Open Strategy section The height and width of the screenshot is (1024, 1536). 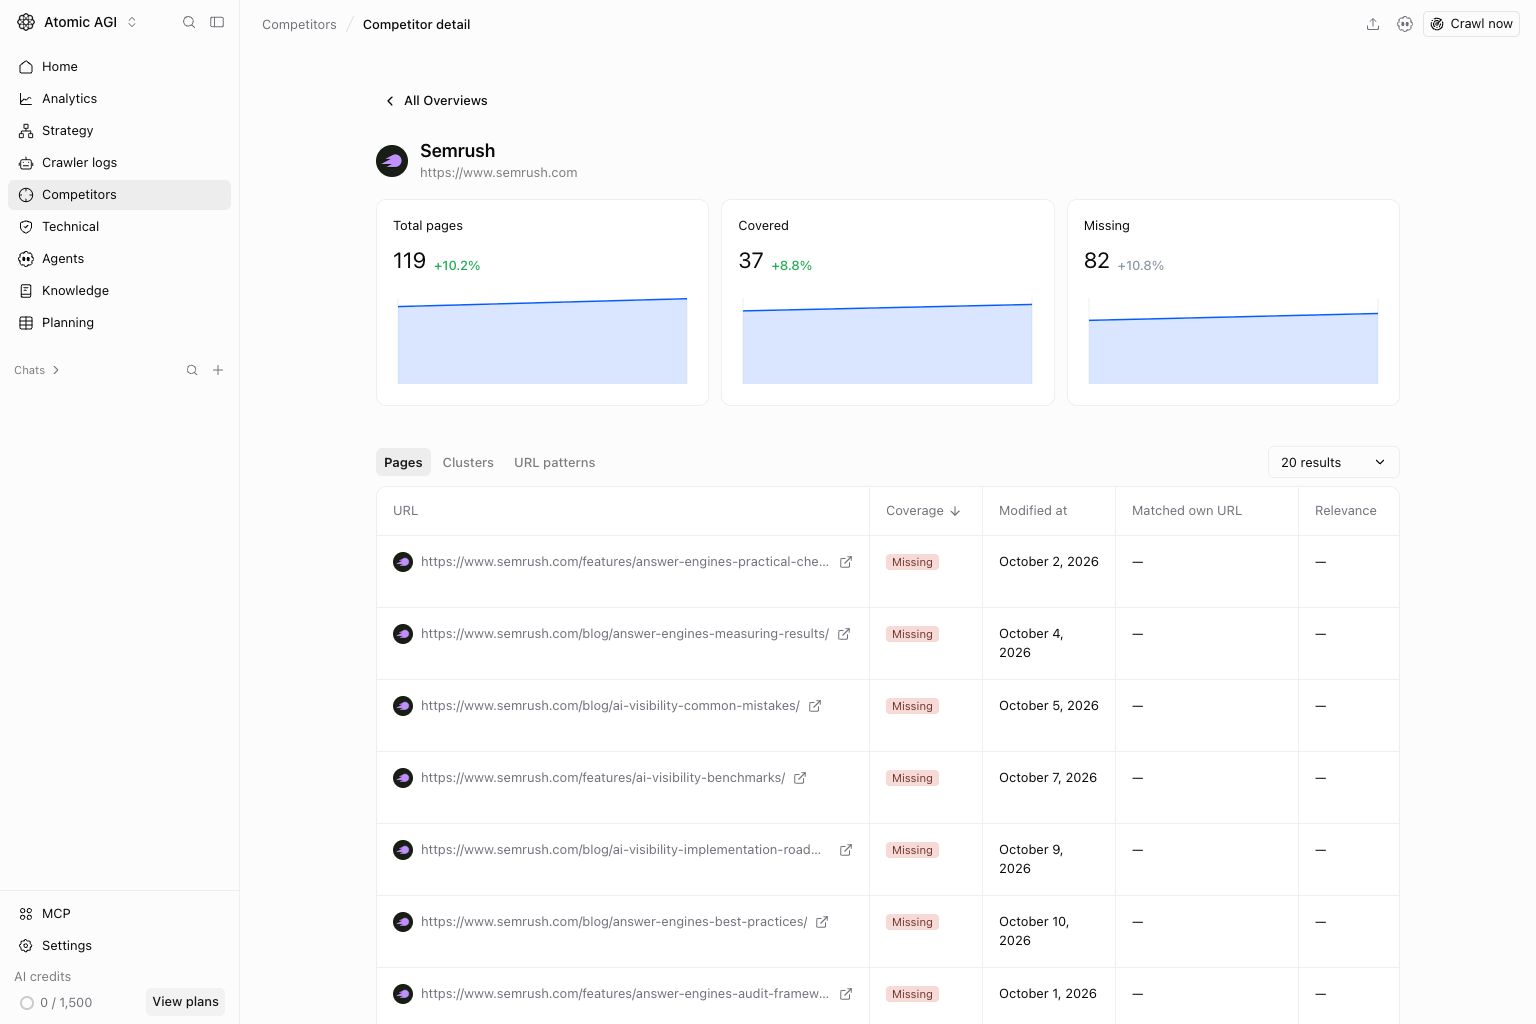(119, 131)
